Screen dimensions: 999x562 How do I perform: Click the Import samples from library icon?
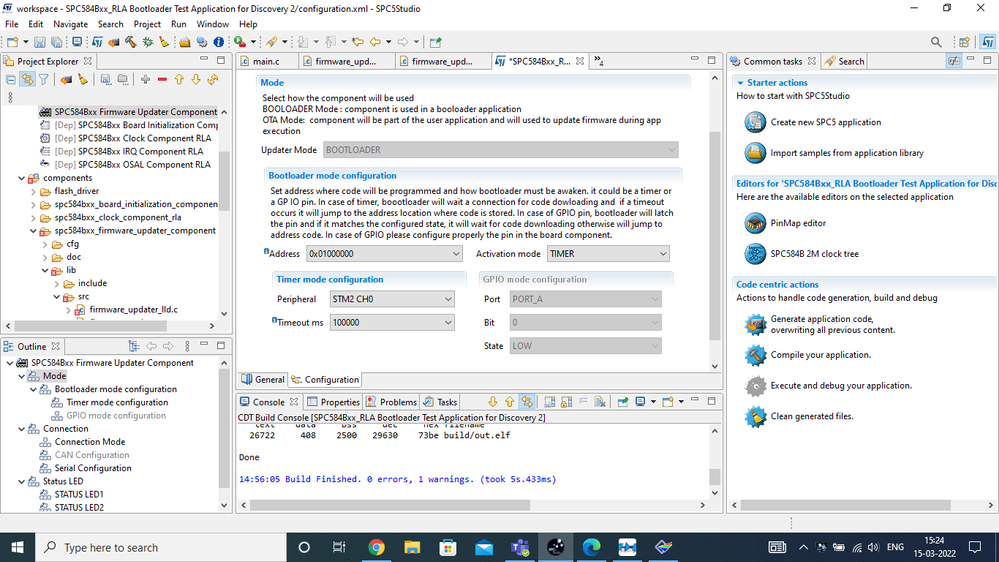[x=755, y=153]
